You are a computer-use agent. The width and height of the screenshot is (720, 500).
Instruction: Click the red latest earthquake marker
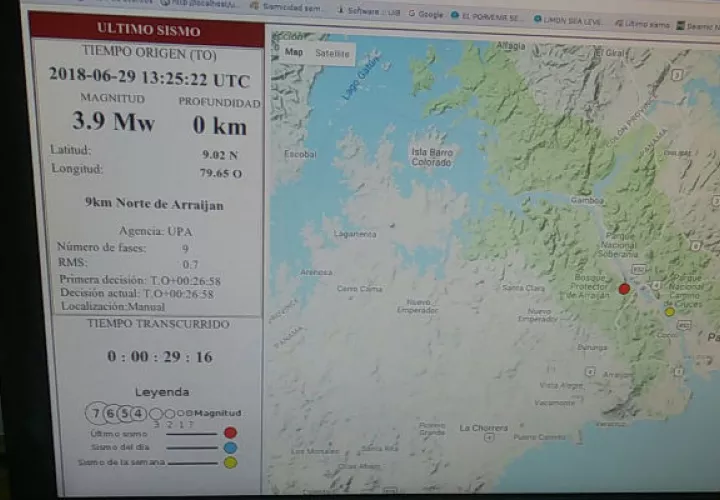pos(624,289)
